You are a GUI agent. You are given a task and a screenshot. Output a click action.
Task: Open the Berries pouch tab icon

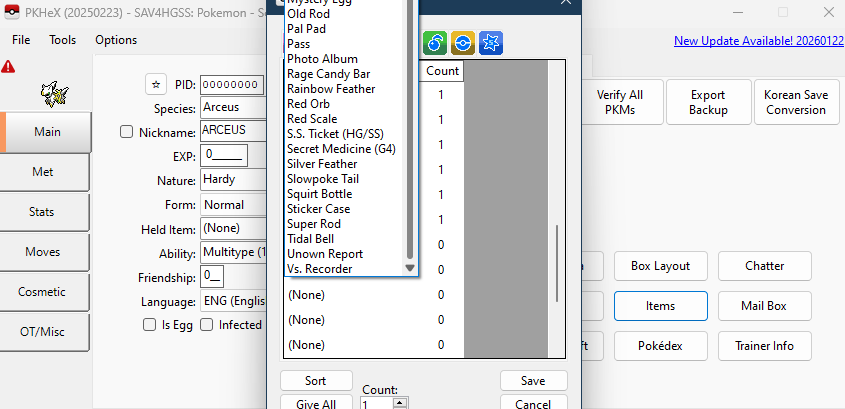(435, 43)
